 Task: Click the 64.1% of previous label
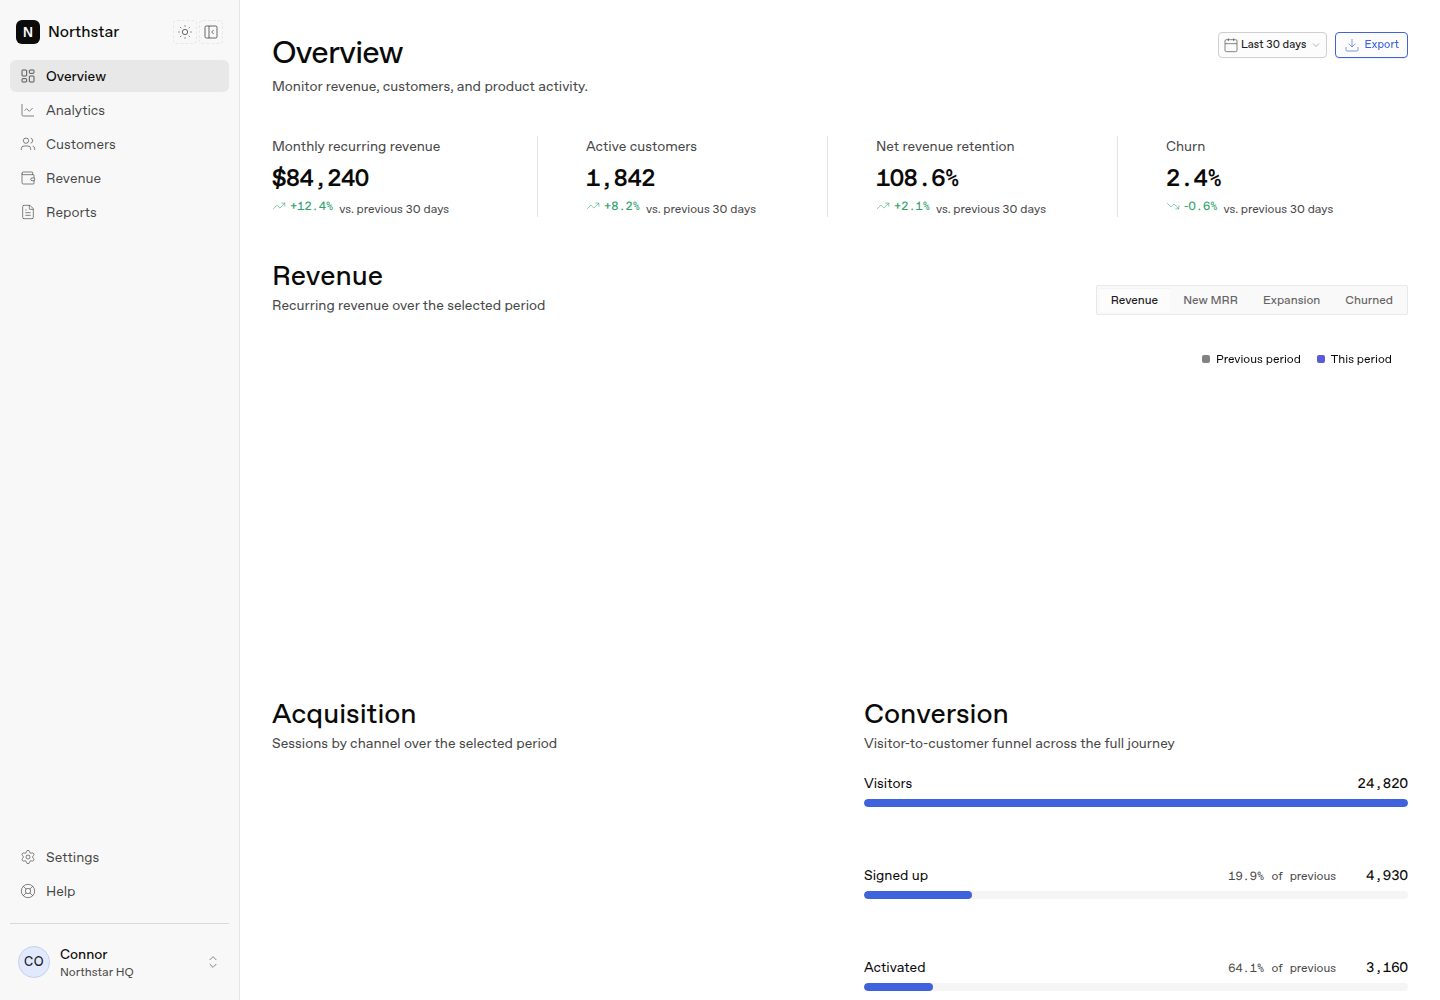[1282, 968]
